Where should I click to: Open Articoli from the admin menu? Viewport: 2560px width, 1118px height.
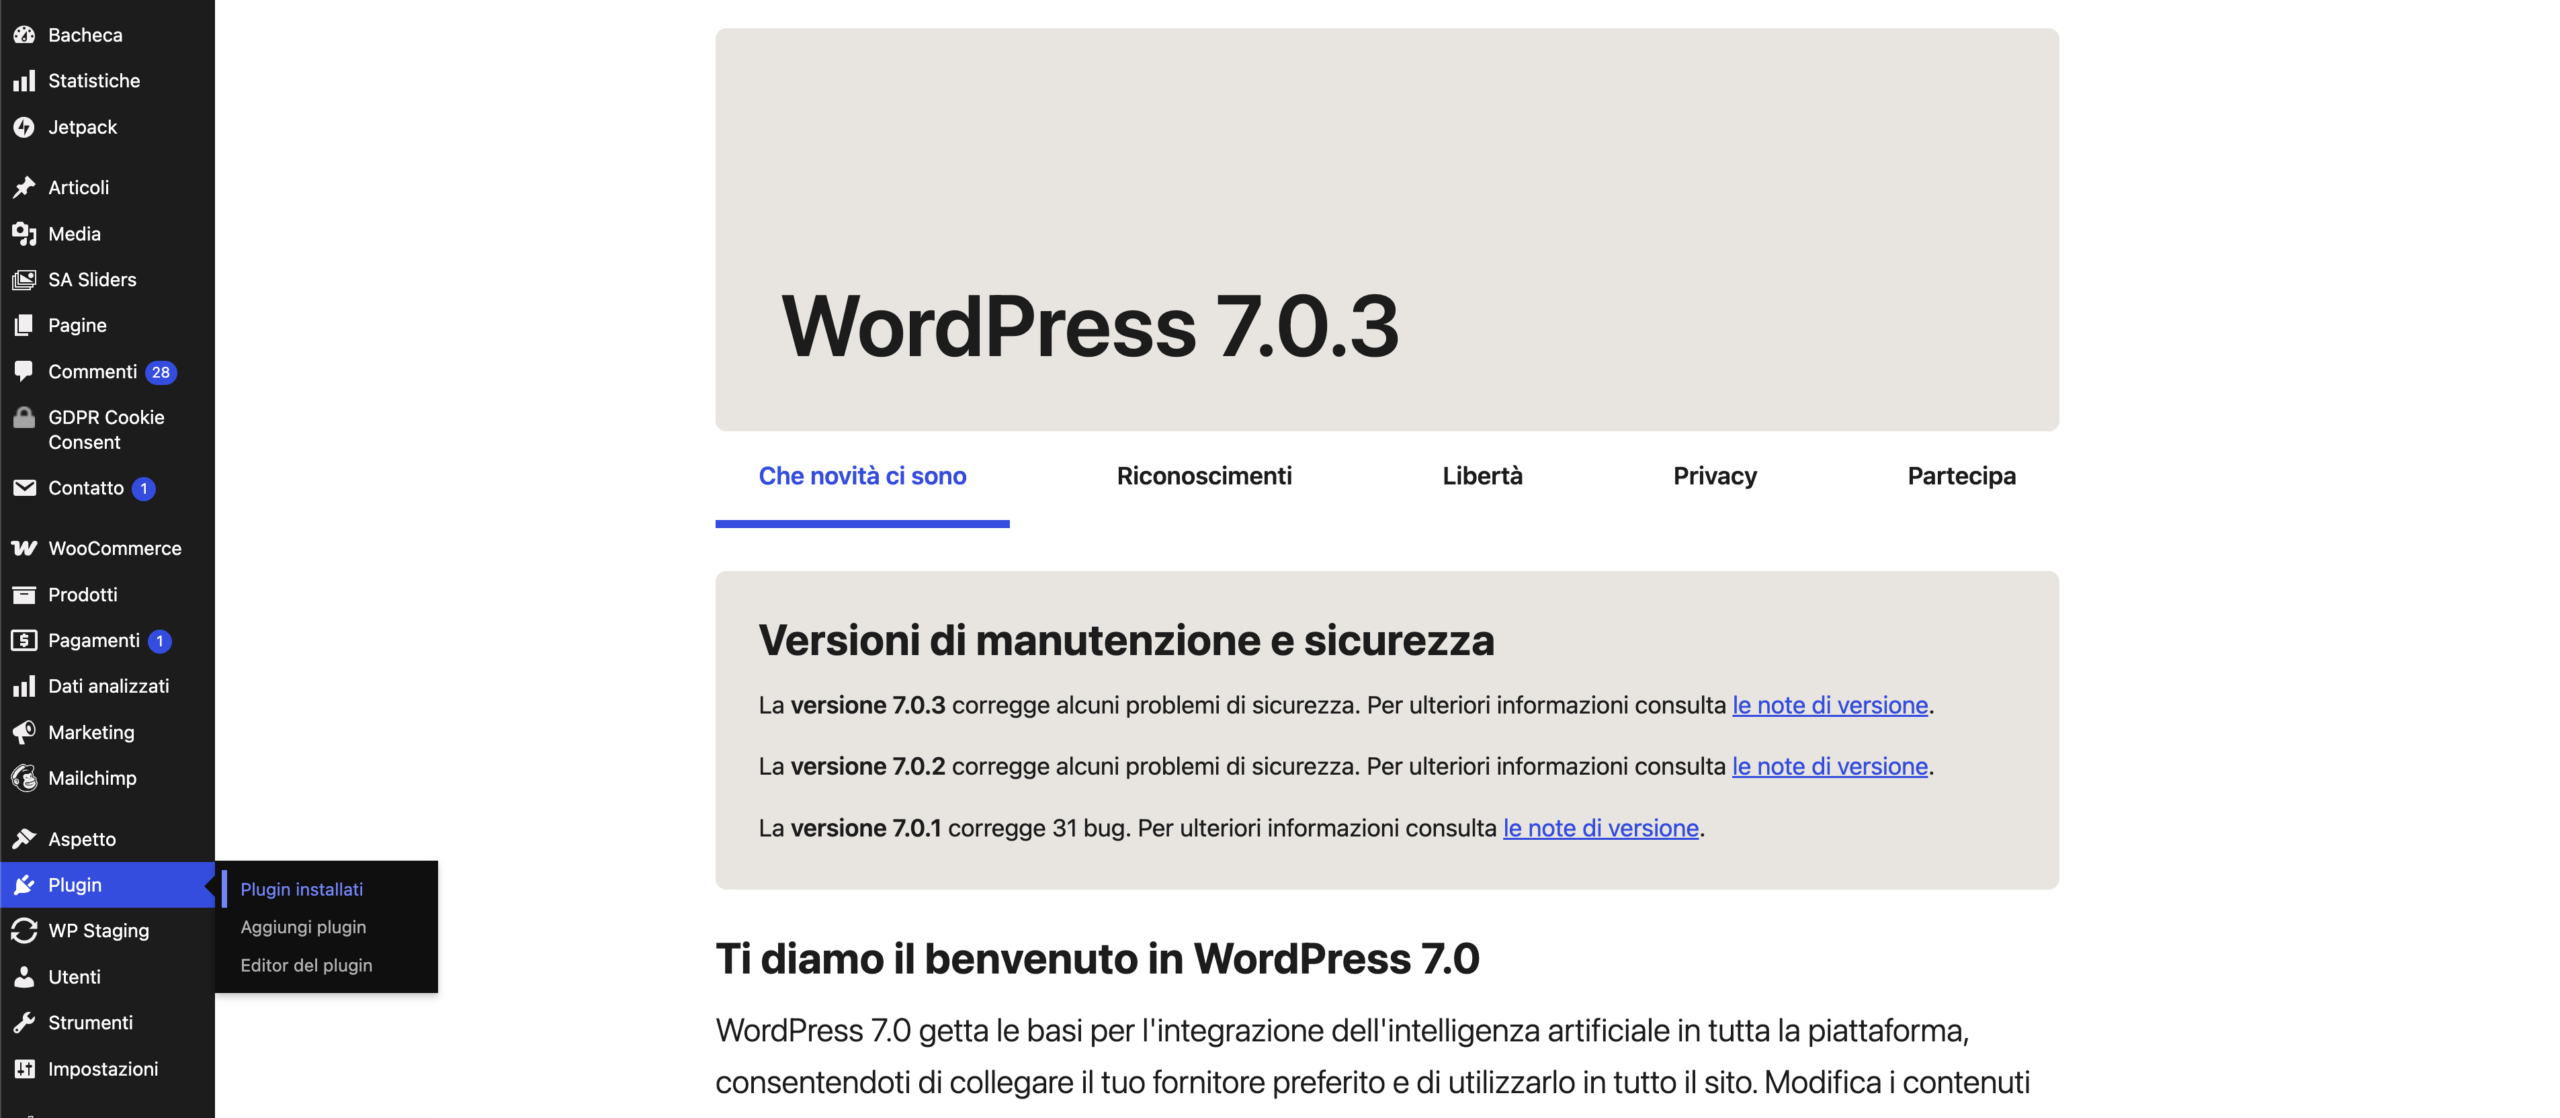[79, 187]
